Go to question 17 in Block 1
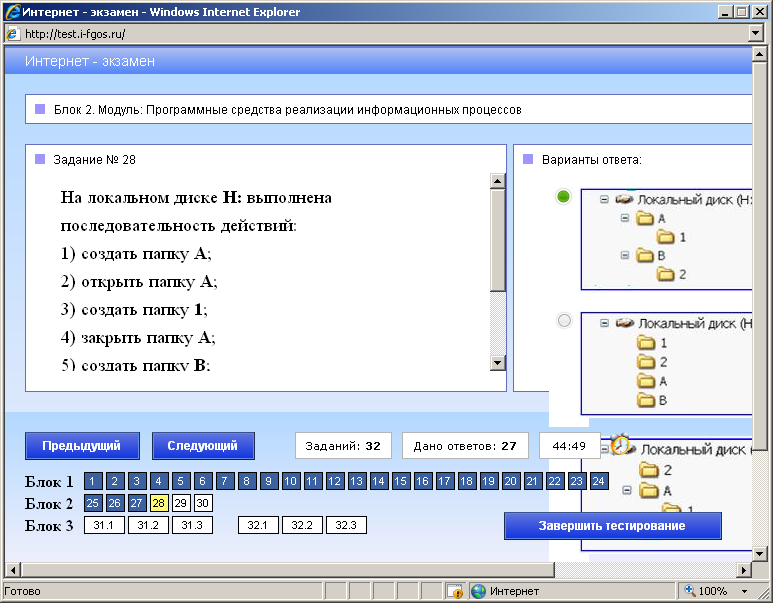Image resolution: width=773 pixels, height=603 pixels. click(444, 481)
